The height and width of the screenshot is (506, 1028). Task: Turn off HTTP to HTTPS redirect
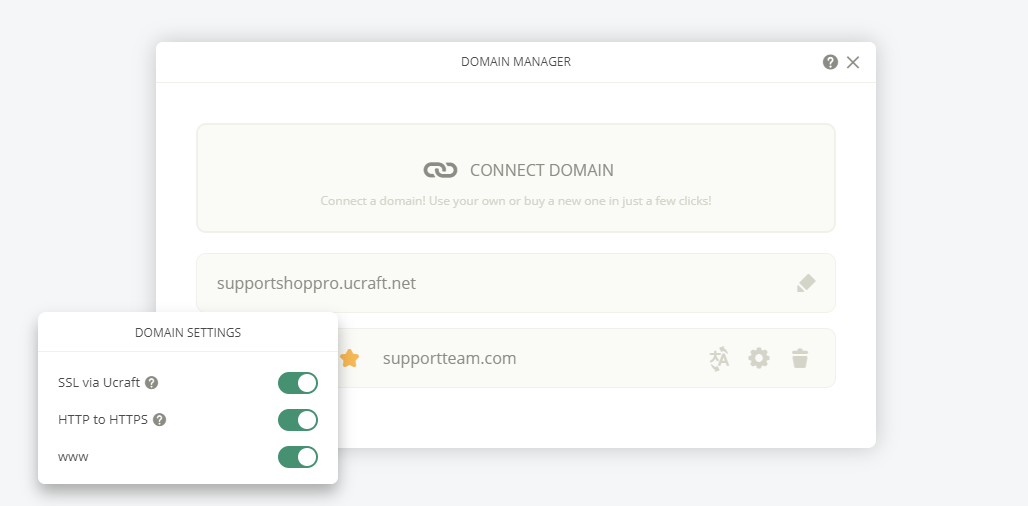pyautogui.click(x=298, y=420)
